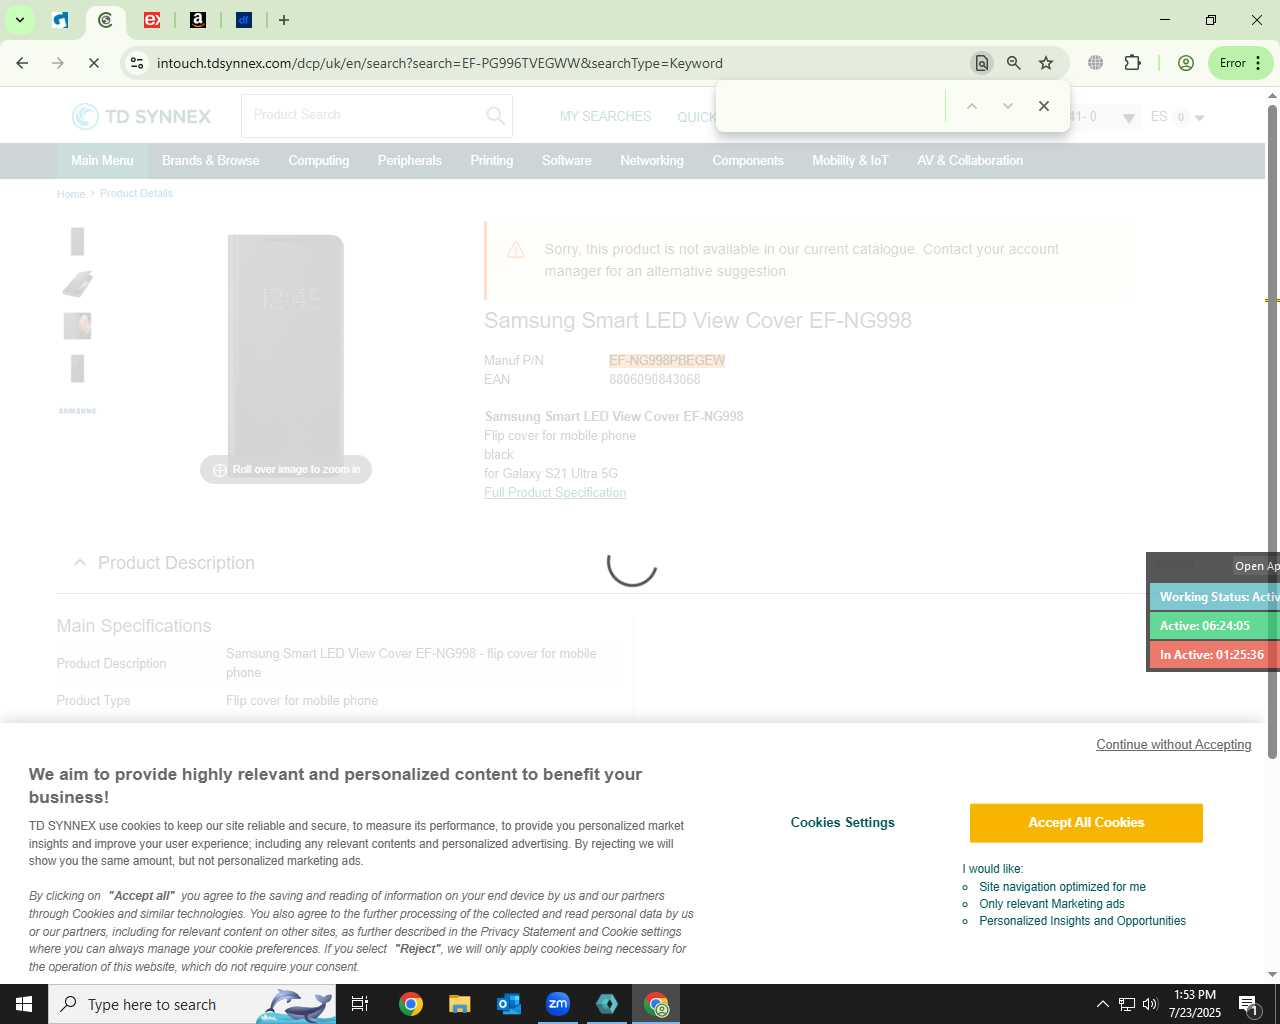Collapse the Product Description section
The image size is (1280, 1024).
[80, 563]
